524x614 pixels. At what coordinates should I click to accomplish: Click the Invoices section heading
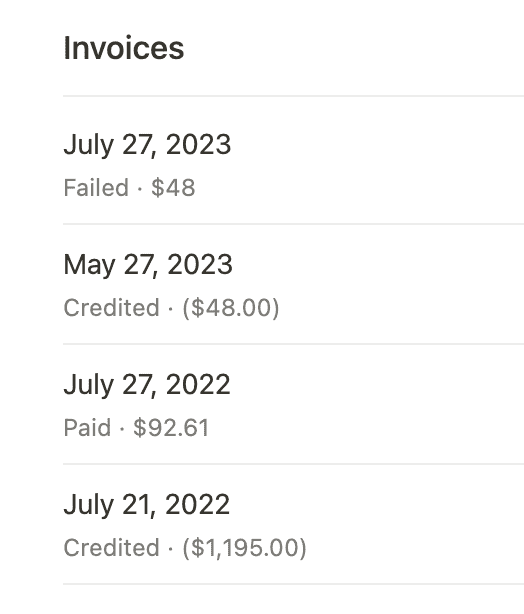pos(124,48)
